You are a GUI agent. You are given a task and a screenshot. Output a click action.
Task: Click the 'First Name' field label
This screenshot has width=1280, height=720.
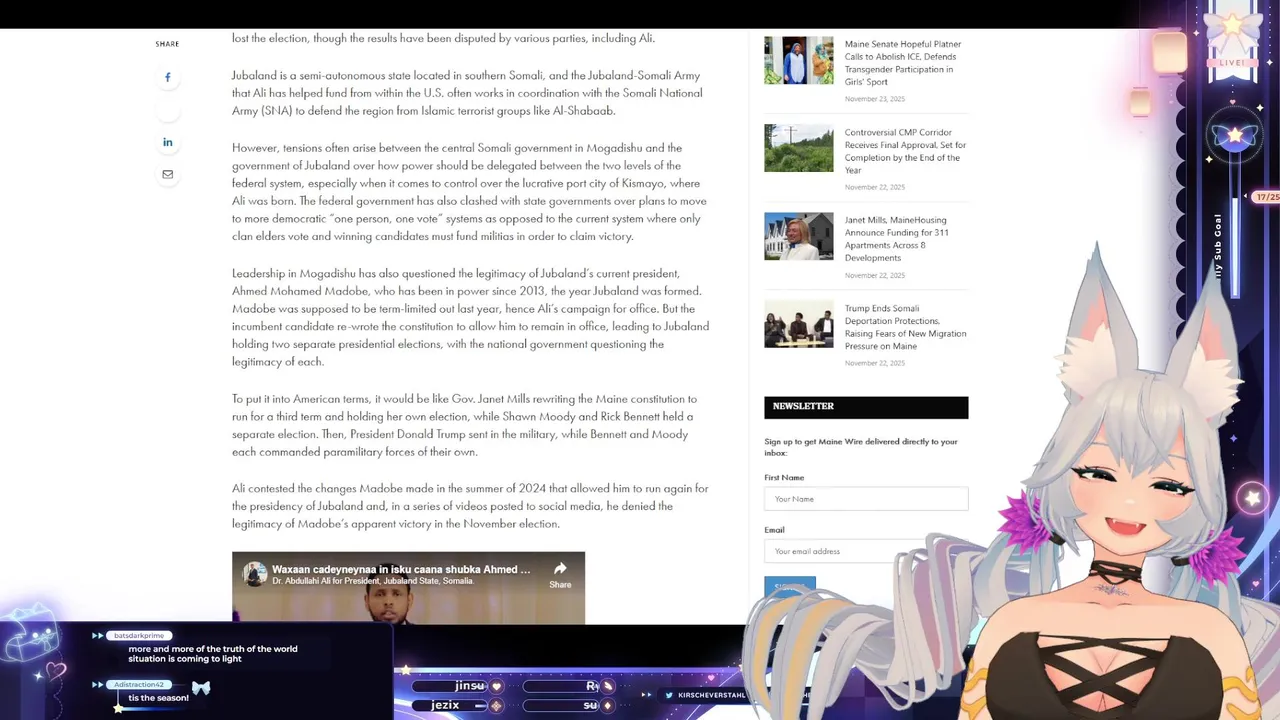point(784,478)
